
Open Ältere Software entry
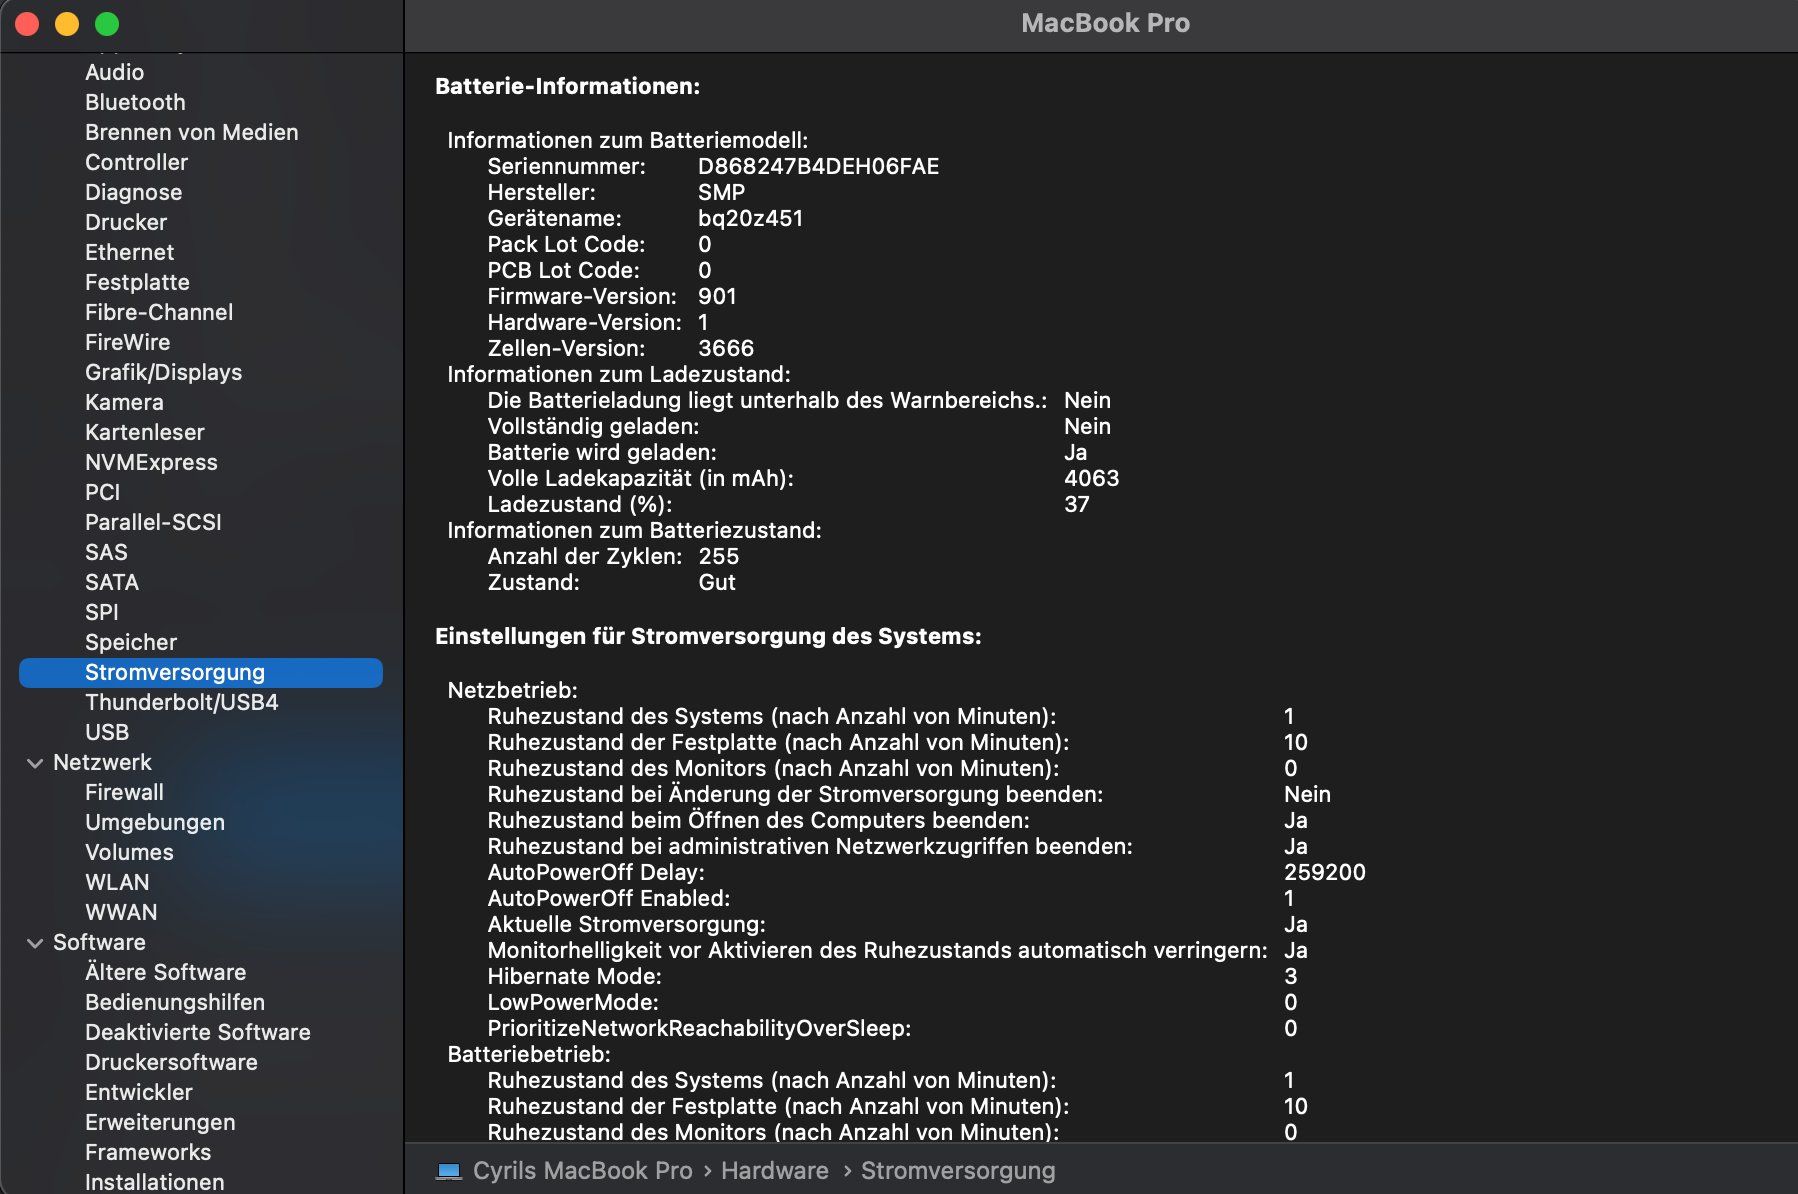pos(165,972)
